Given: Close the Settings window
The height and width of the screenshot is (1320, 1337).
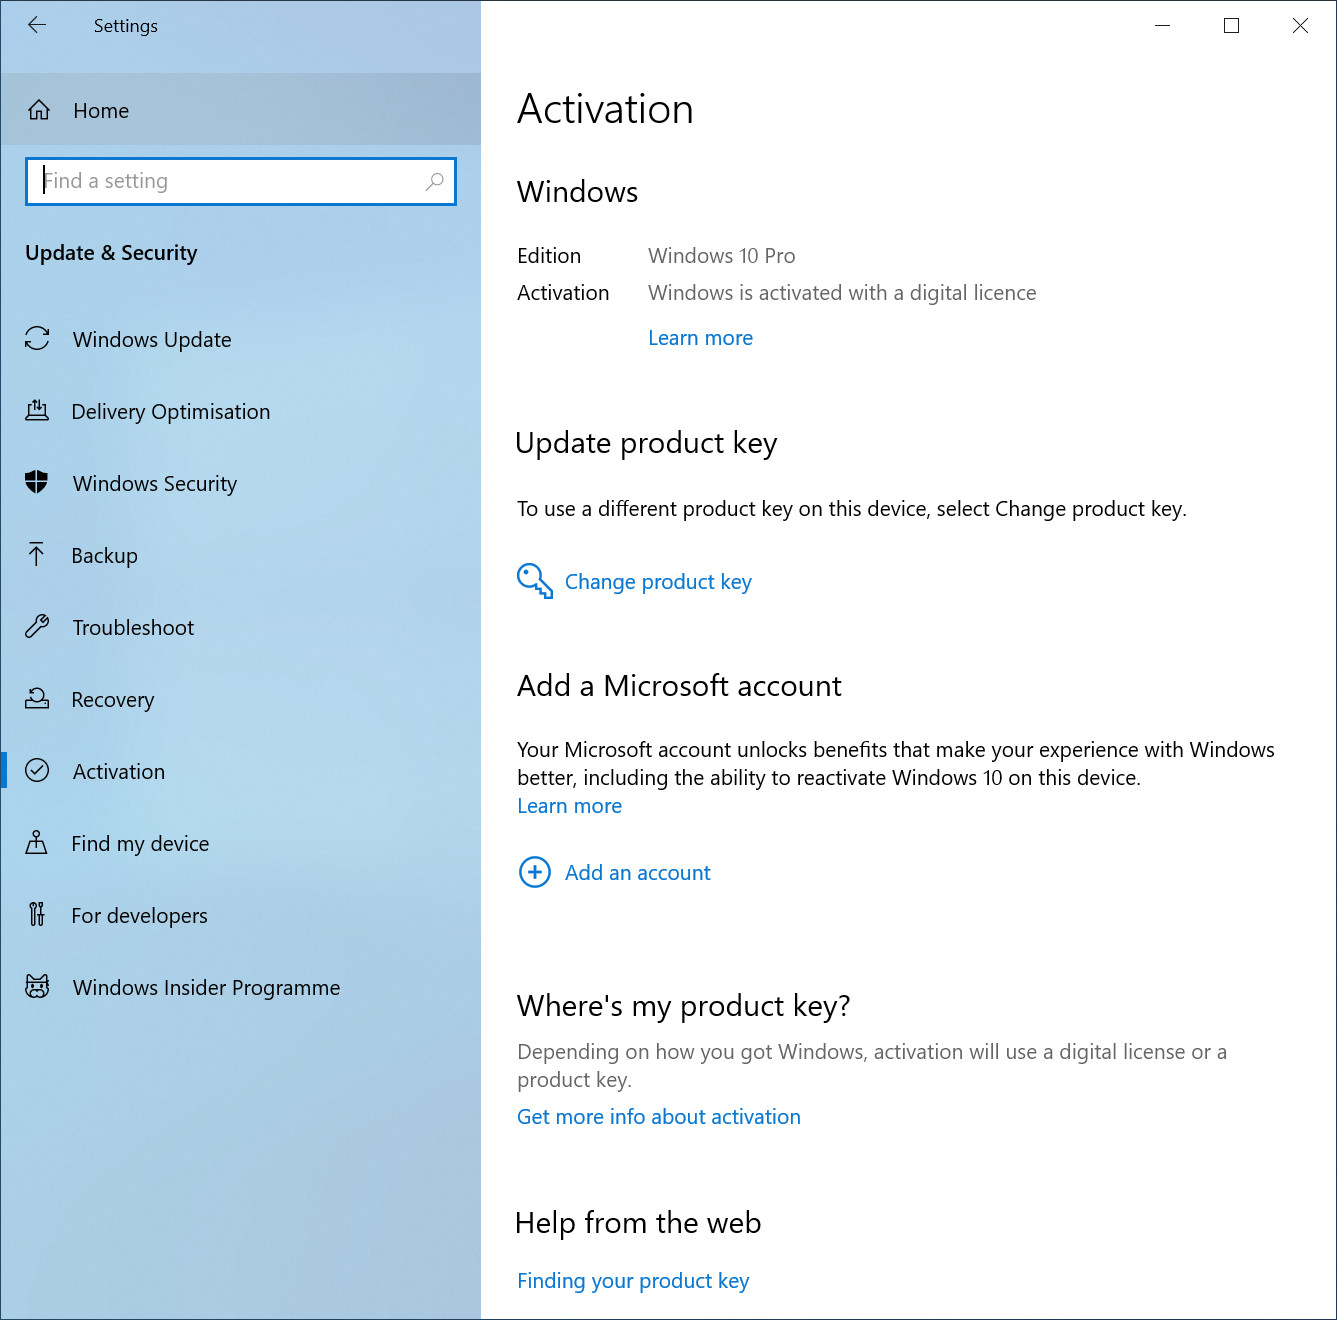Looking at the screenshot, I should [1300, 26].
